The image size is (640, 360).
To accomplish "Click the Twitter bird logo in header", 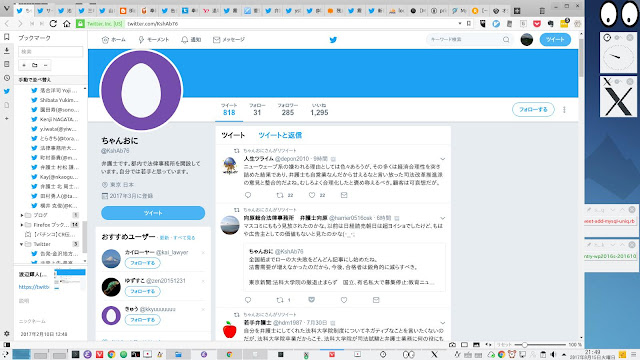I will 333,40.
